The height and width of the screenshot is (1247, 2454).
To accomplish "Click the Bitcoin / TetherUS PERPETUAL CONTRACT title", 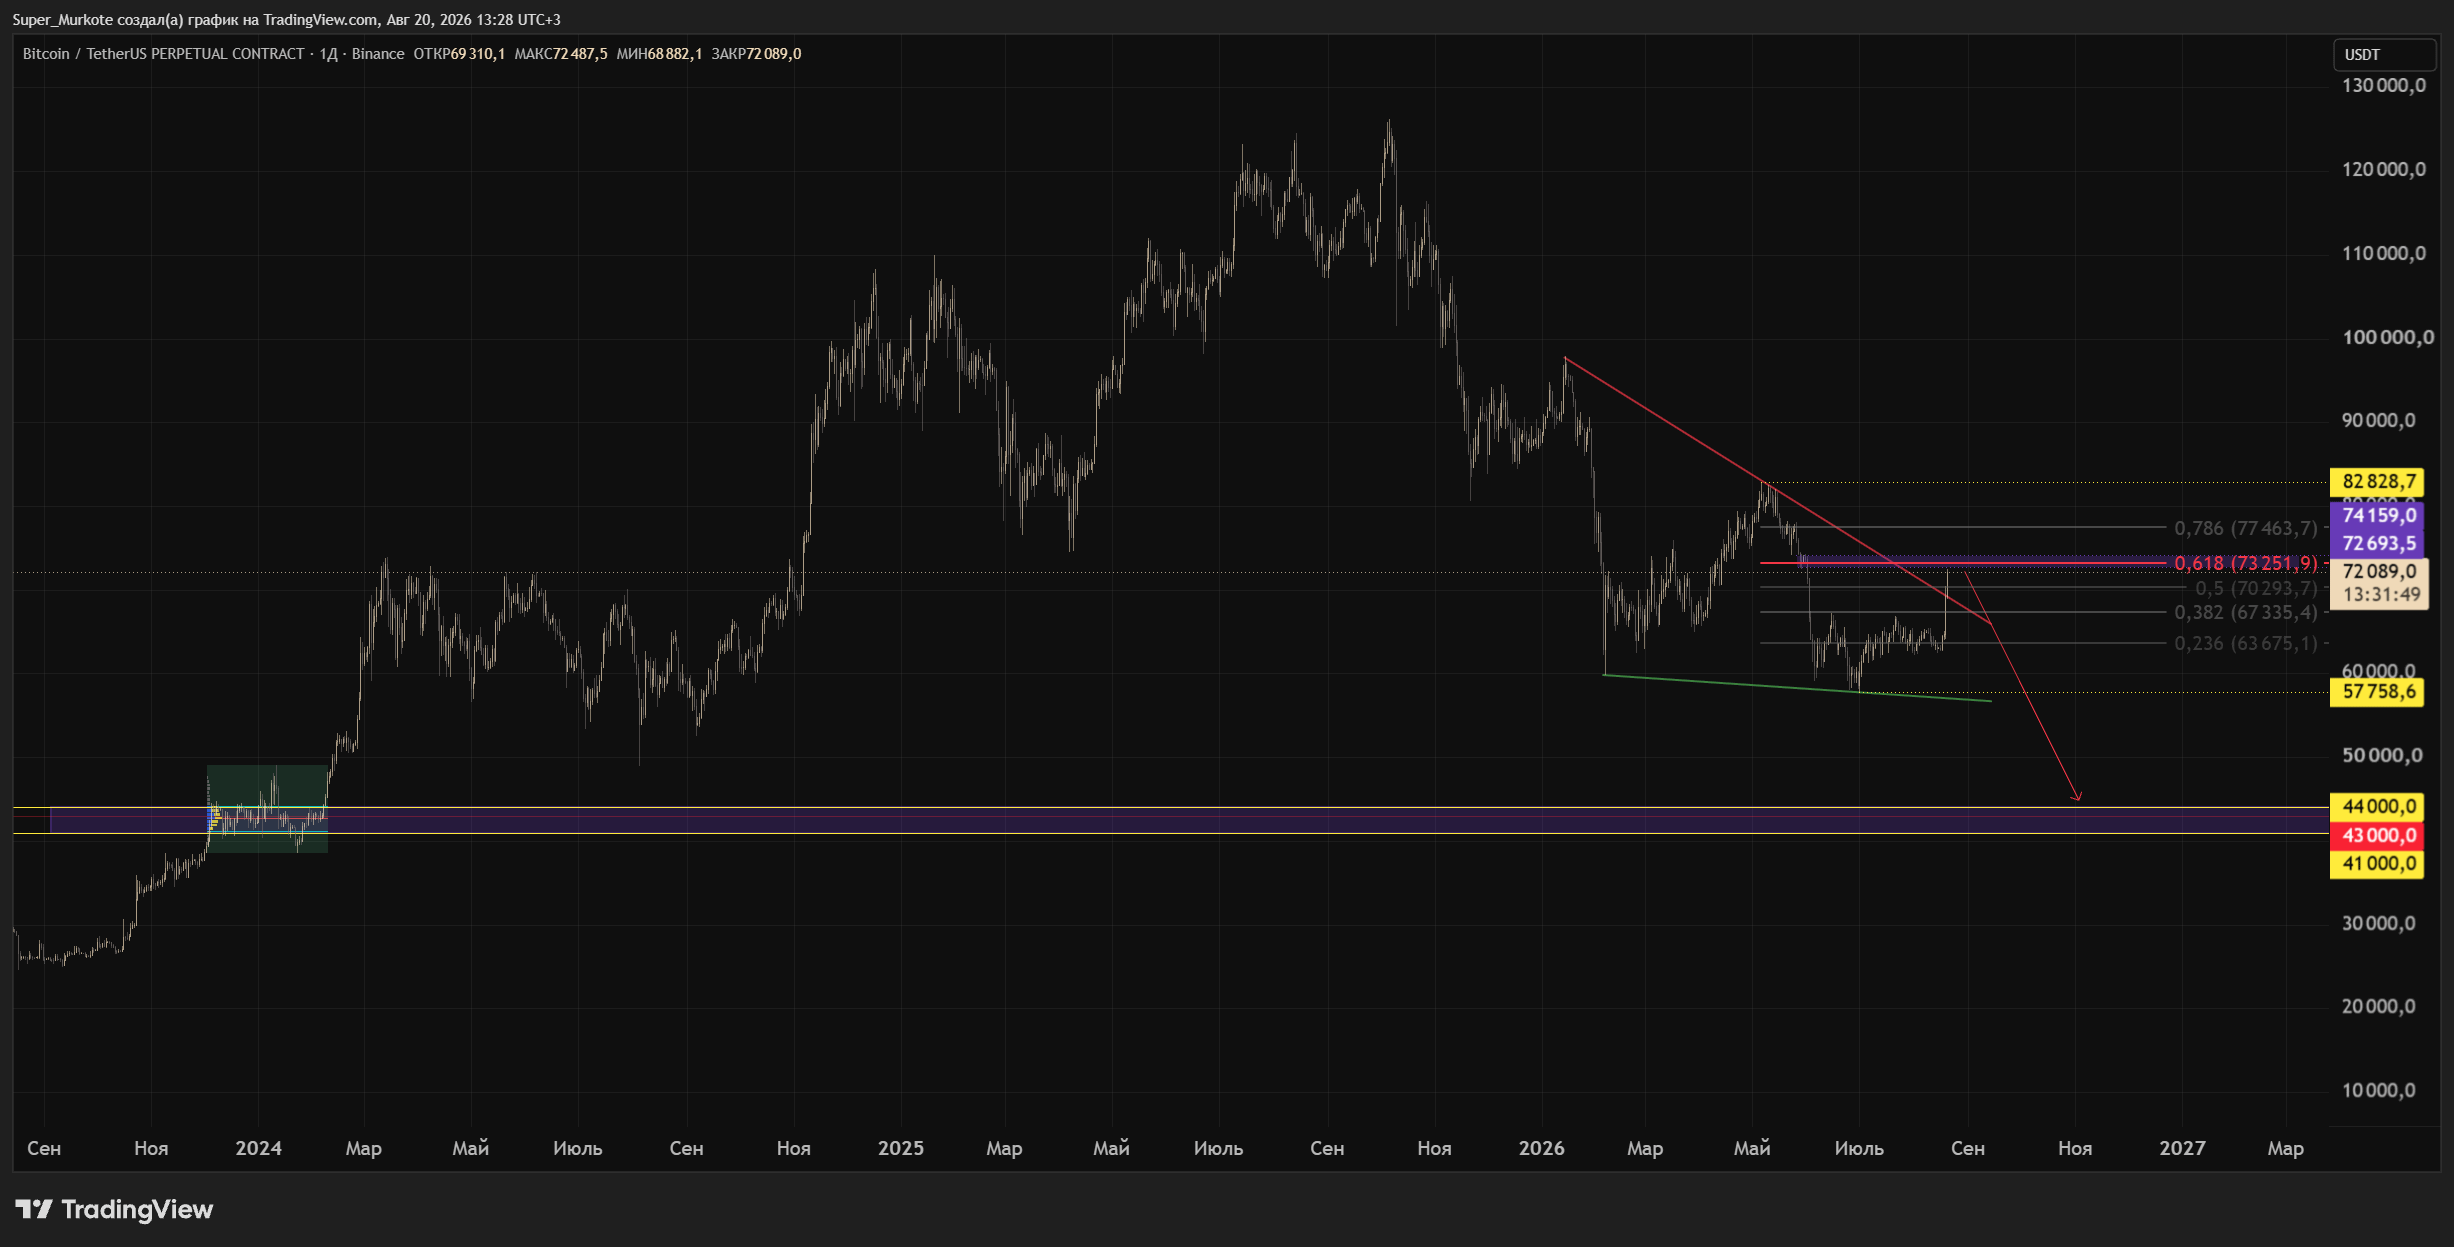I will 163,54.
